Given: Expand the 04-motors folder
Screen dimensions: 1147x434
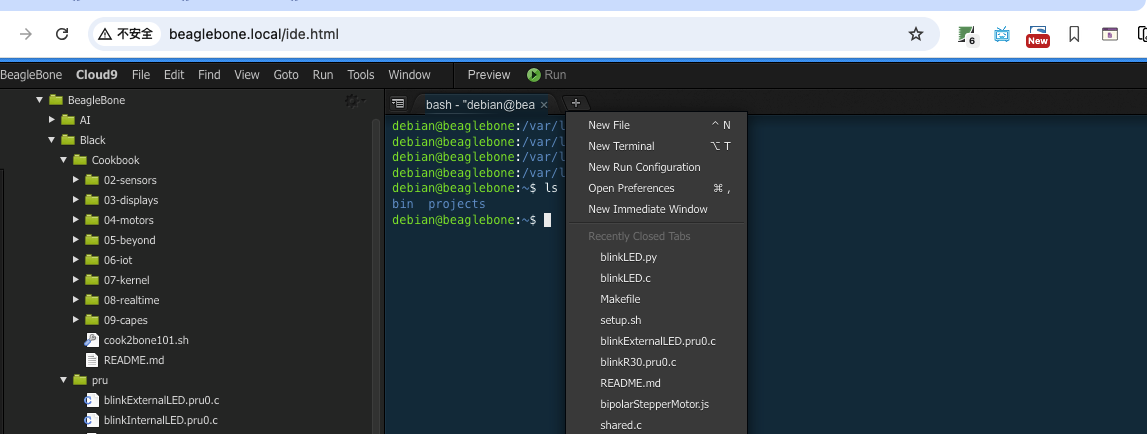Looking at the screenshot, I should click(76, 220).
